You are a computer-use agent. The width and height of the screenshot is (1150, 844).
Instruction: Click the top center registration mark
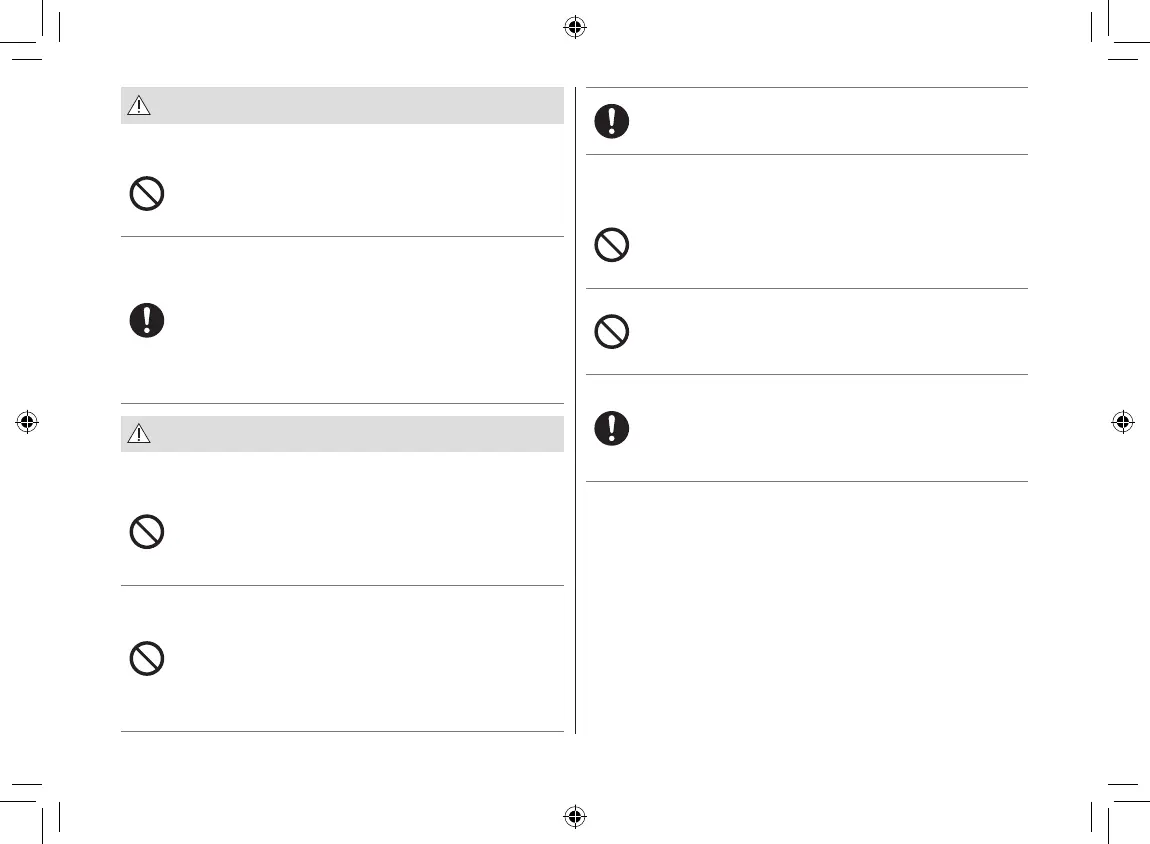coord(574,27)
